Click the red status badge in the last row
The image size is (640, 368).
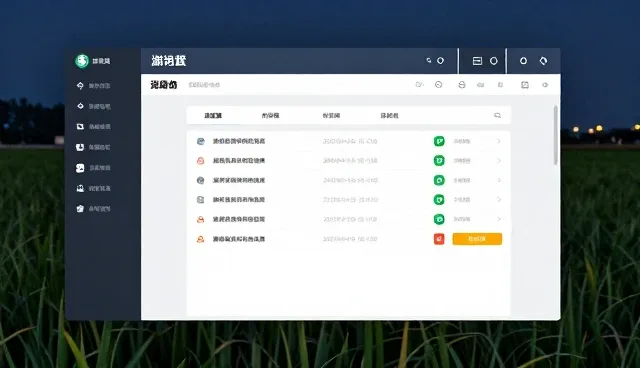click(439, 239)
